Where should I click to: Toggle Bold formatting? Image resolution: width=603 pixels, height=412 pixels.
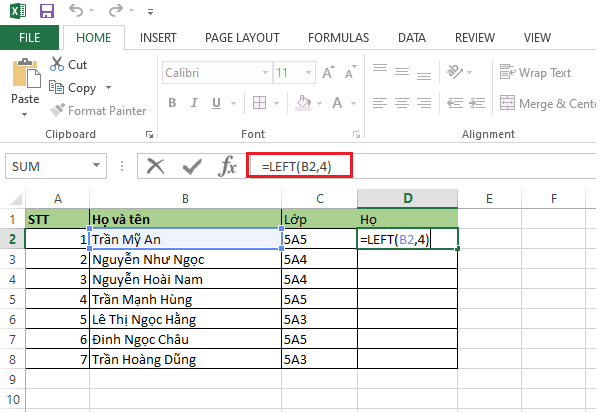click(x=172, y=103)
